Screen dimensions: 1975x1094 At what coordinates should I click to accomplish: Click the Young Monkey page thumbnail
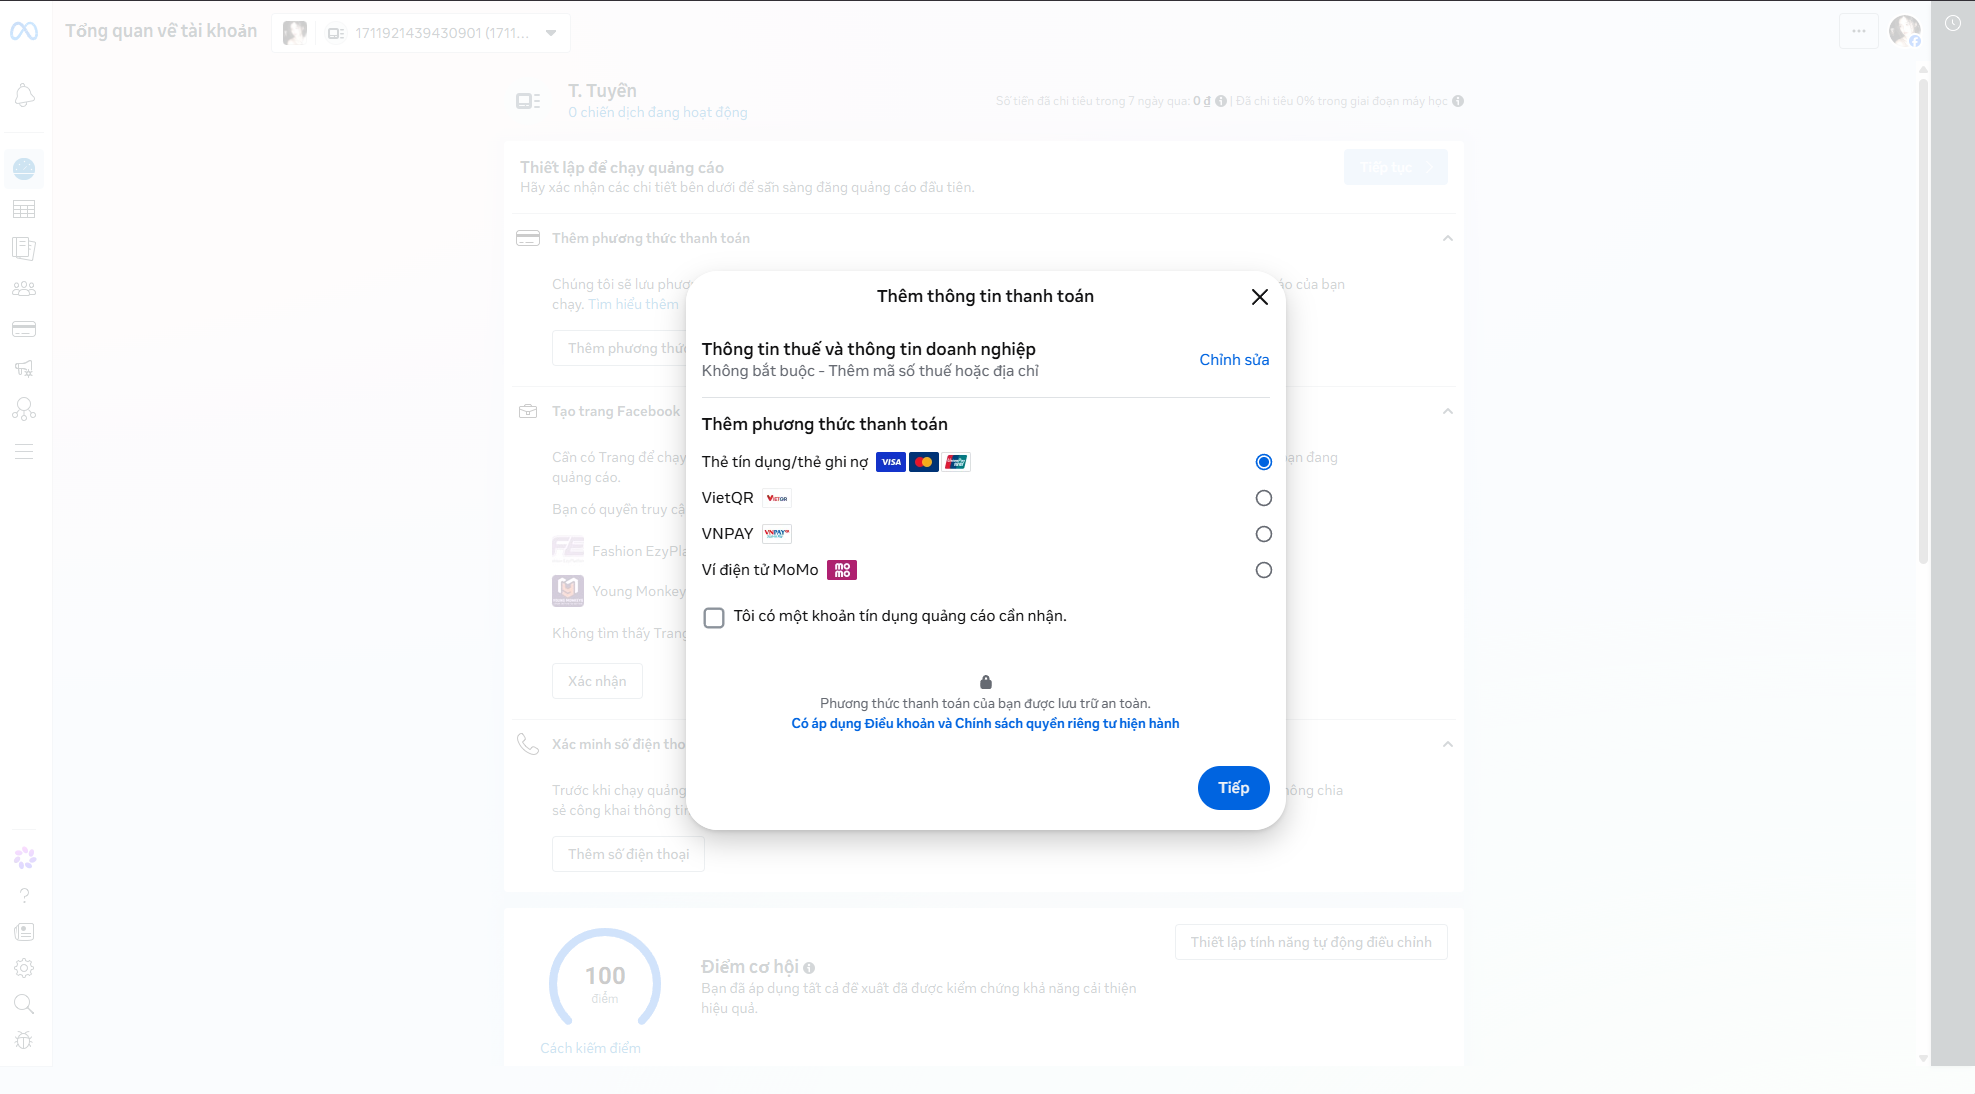568,591
